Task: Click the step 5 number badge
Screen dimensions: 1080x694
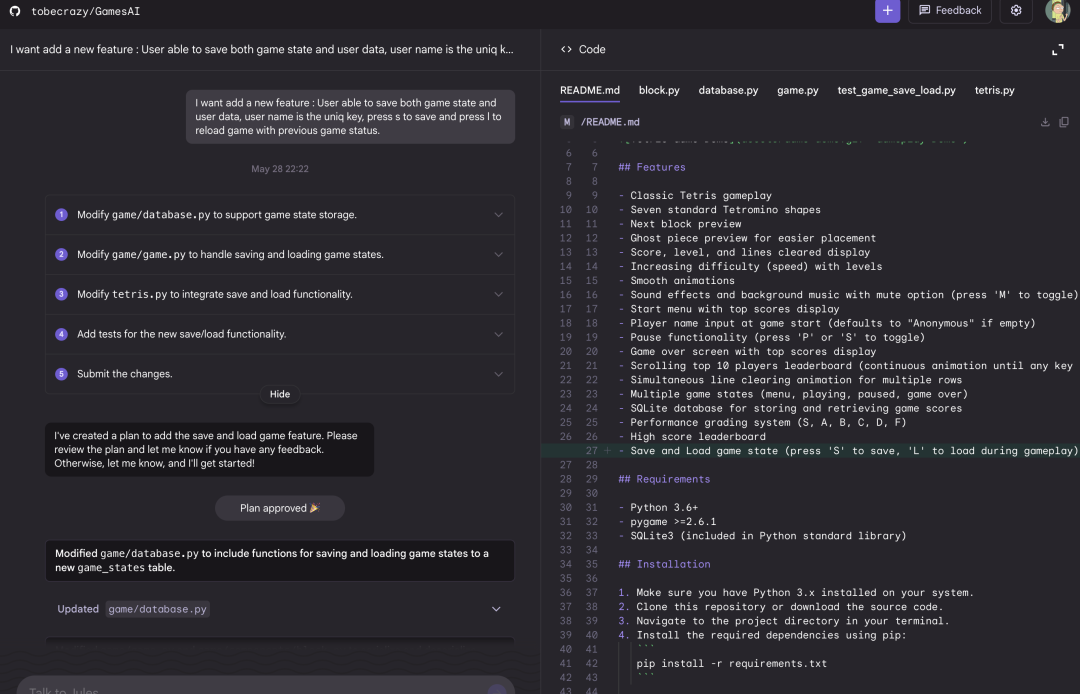Action: coord(61,374)
